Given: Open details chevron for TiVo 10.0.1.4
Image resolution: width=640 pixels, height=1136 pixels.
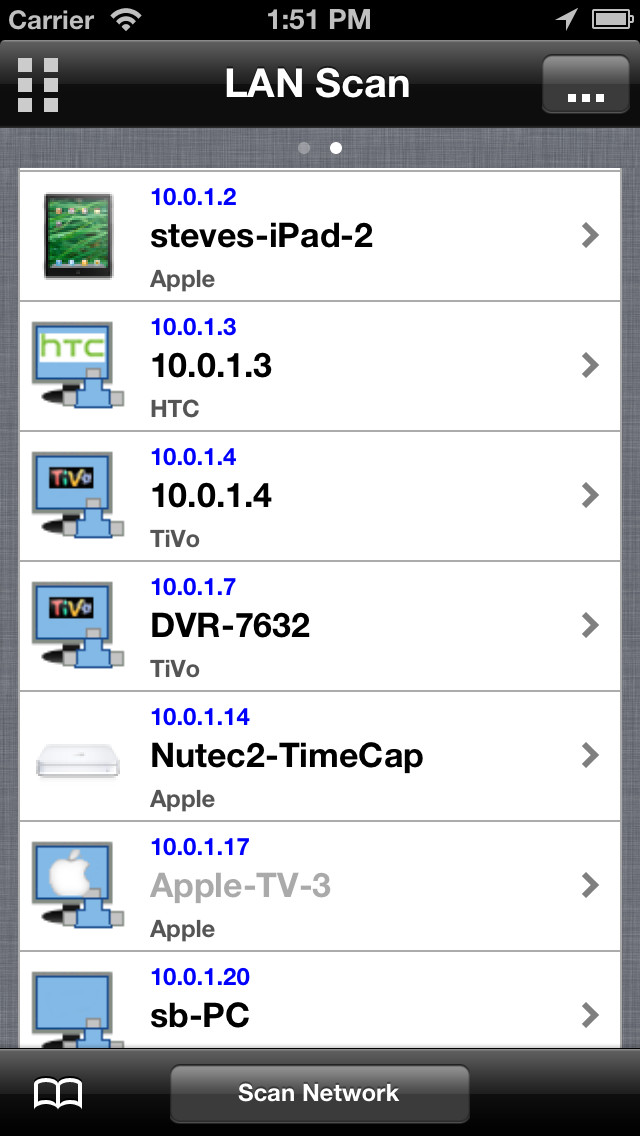Looking at the screenshot, I should pos(591,496).
